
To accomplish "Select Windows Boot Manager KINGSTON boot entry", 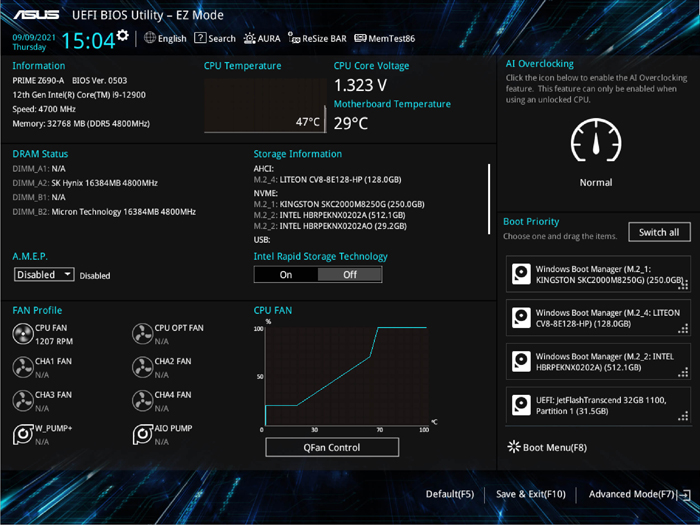I will coord(598,274).
